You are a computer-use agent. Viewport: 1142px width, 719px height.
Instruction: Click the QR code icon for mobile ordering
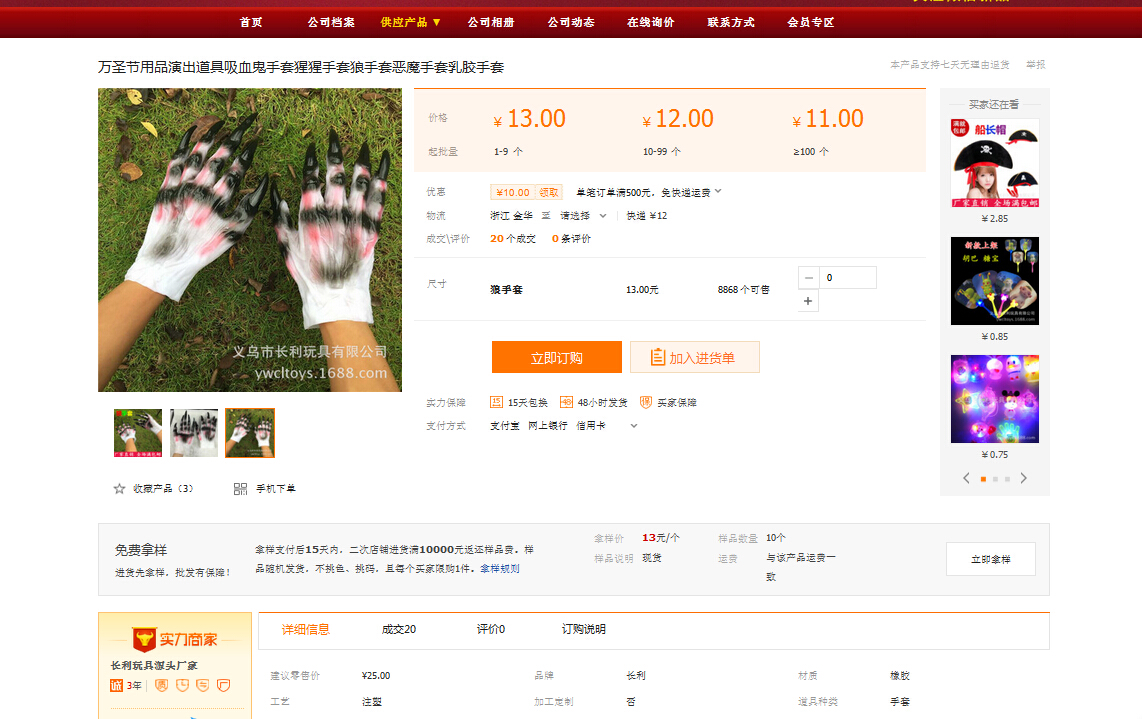tap(240, 489)
